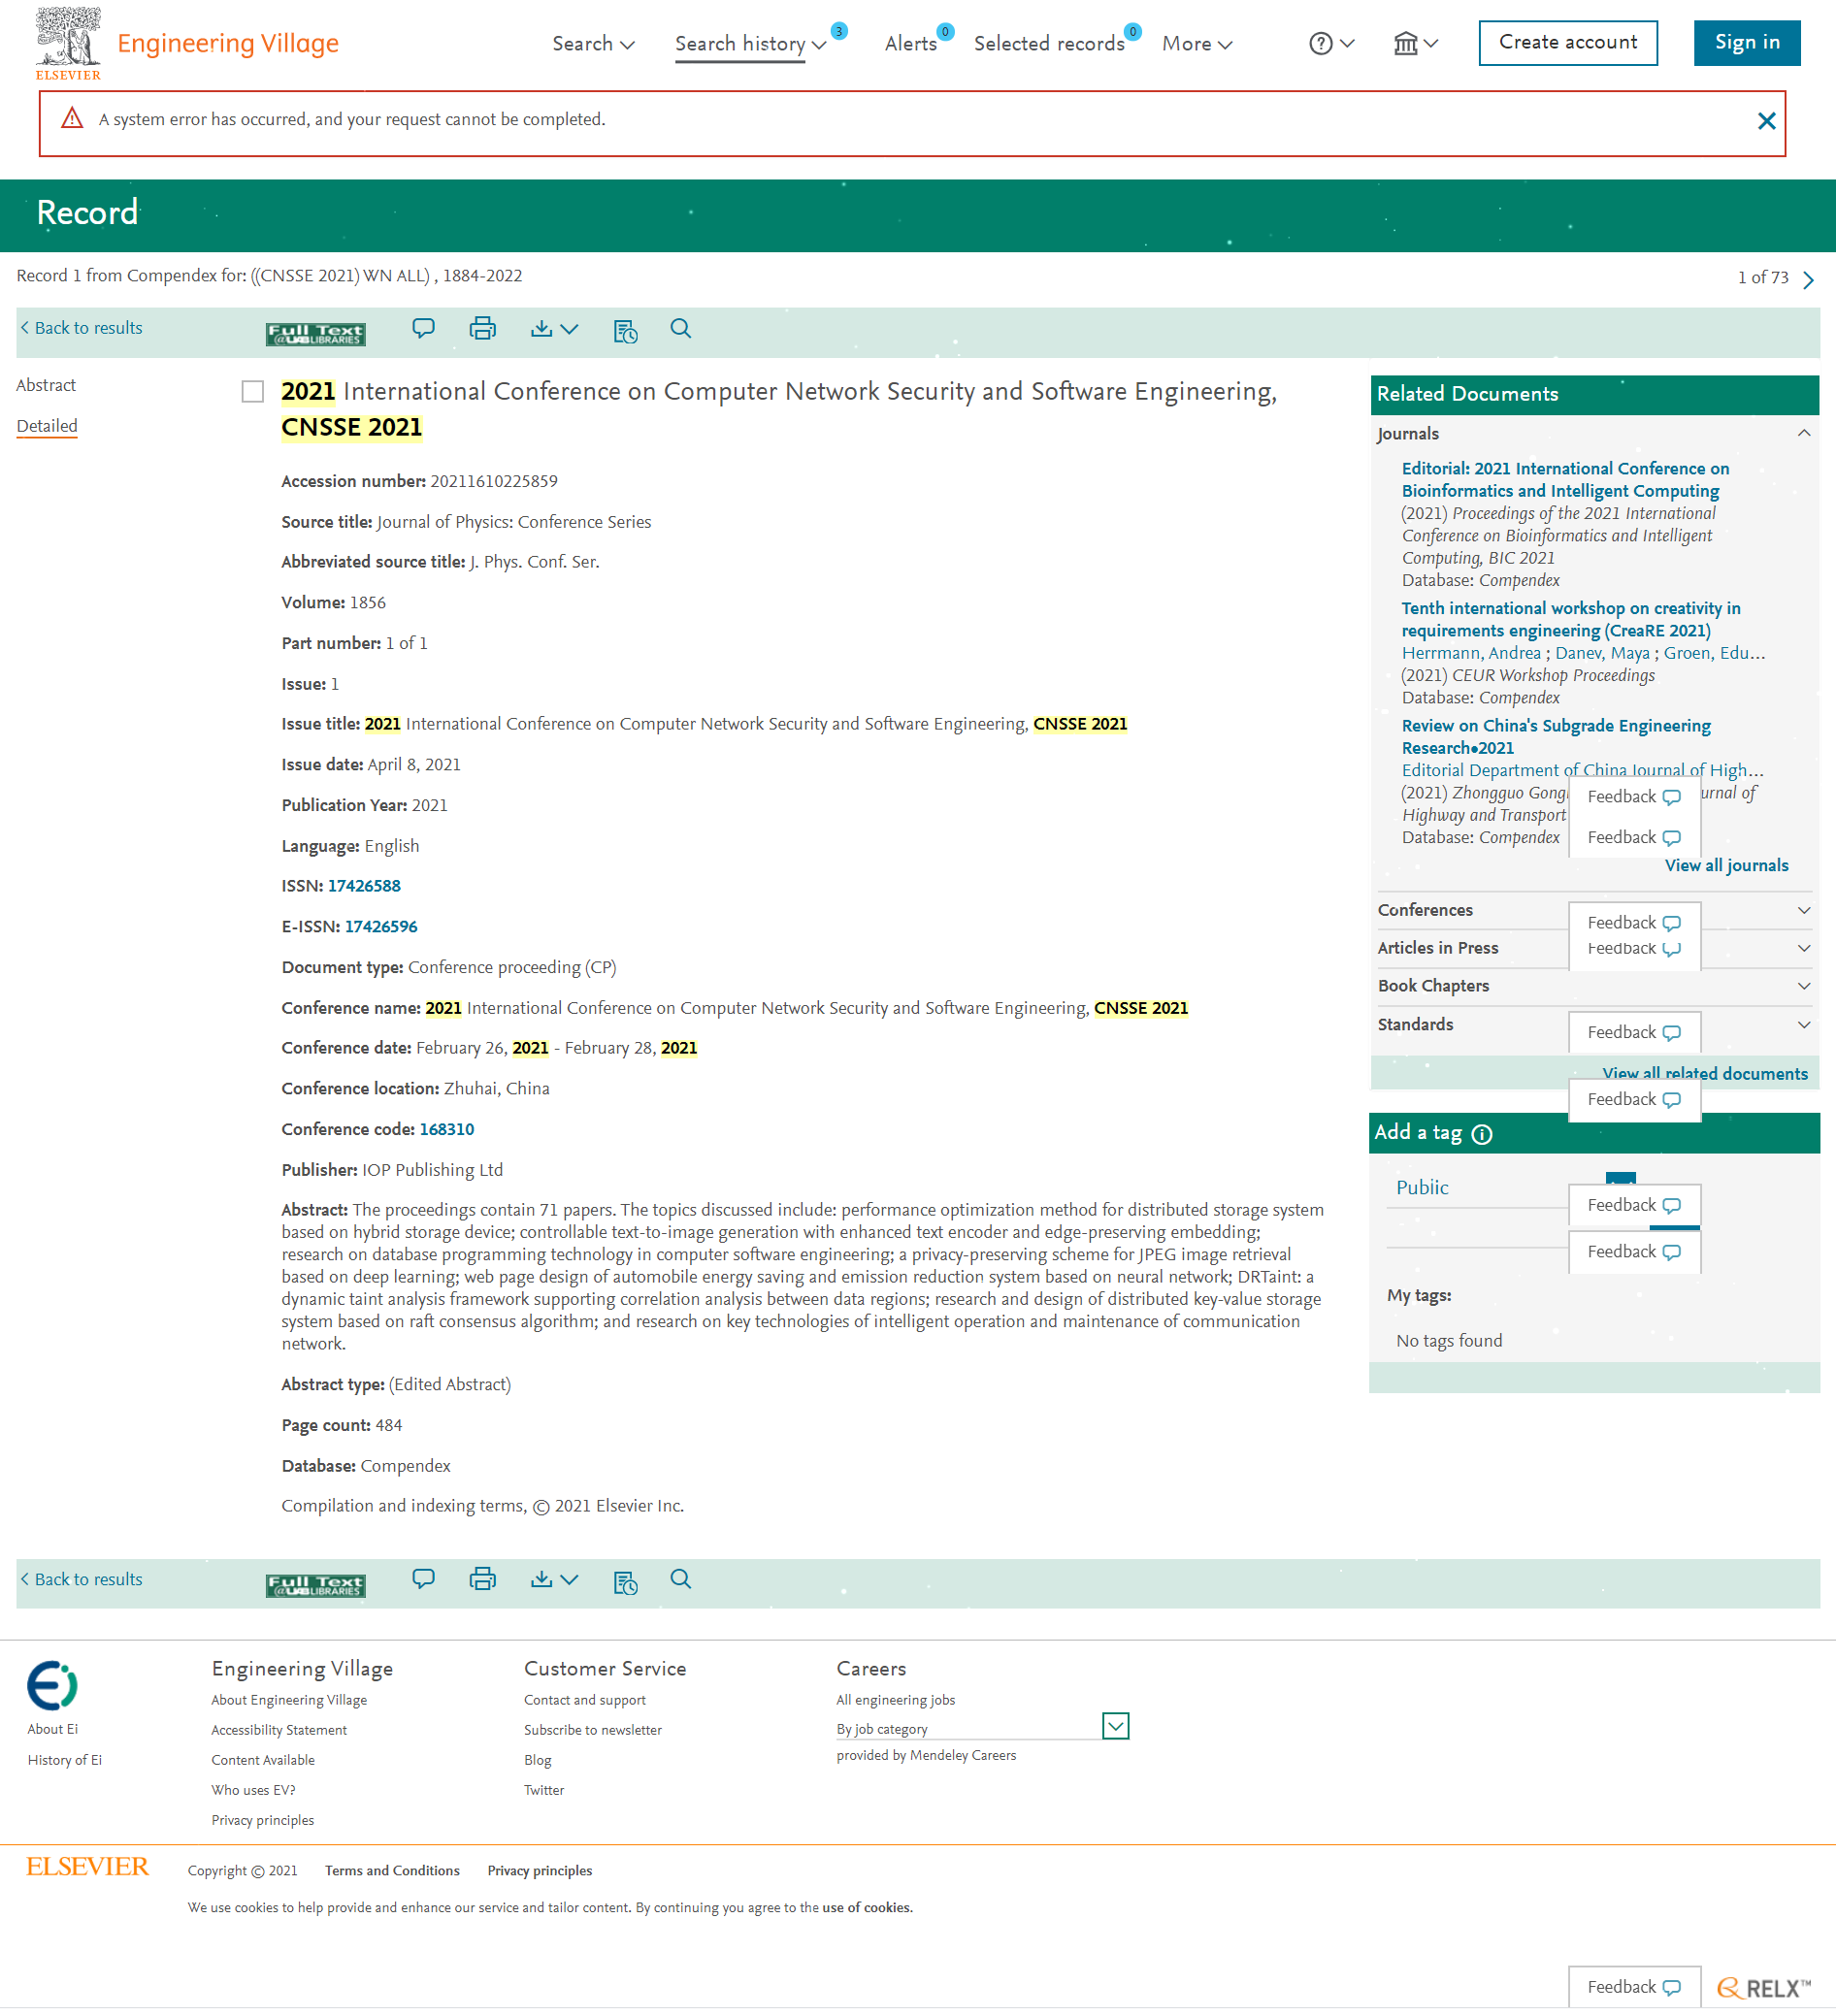Click bottom toolbar citation history icon
Image resolution: width=1836 pixels, height=2016 pixels.
point(625,1582)
